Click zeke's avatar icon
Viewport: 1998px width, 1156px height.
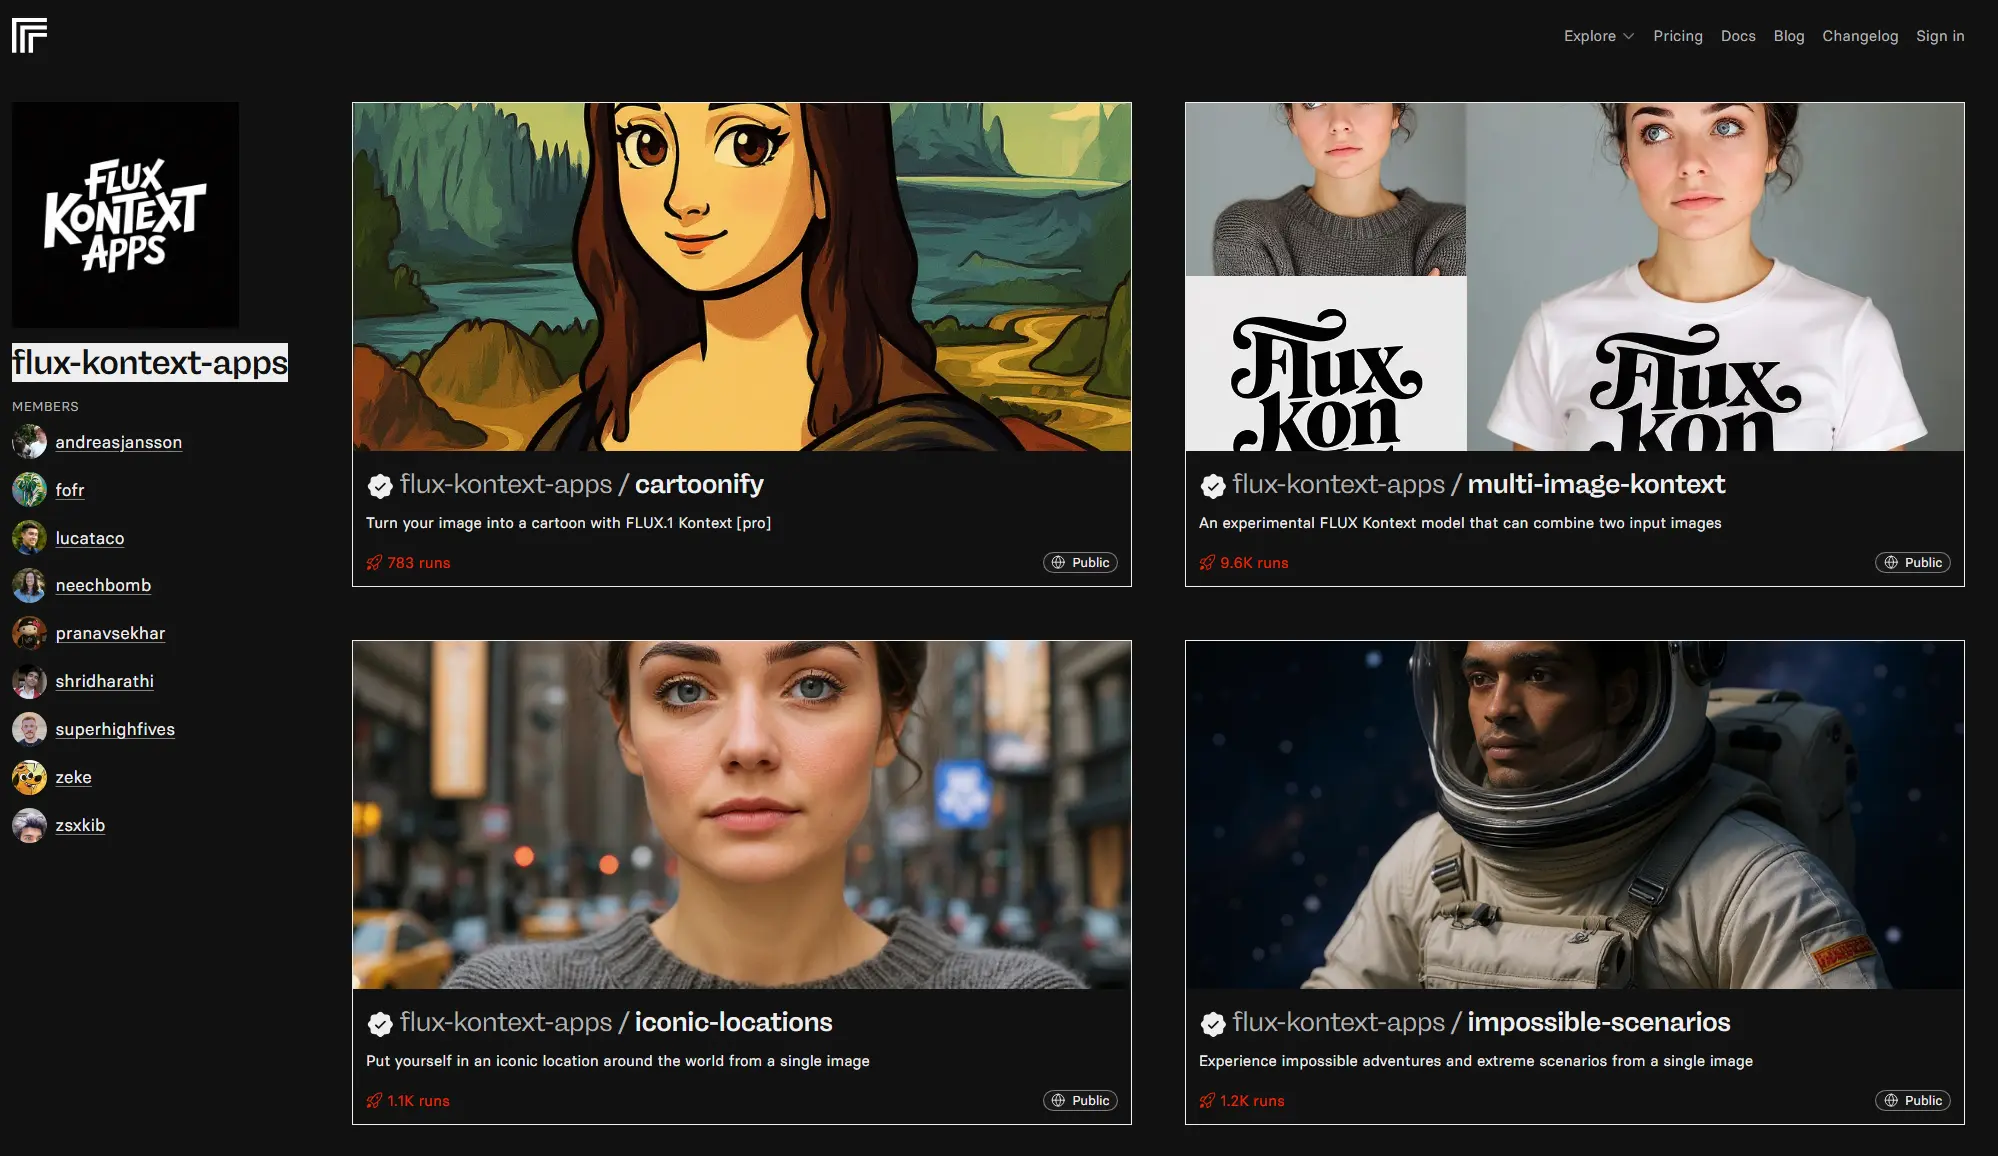29,777
